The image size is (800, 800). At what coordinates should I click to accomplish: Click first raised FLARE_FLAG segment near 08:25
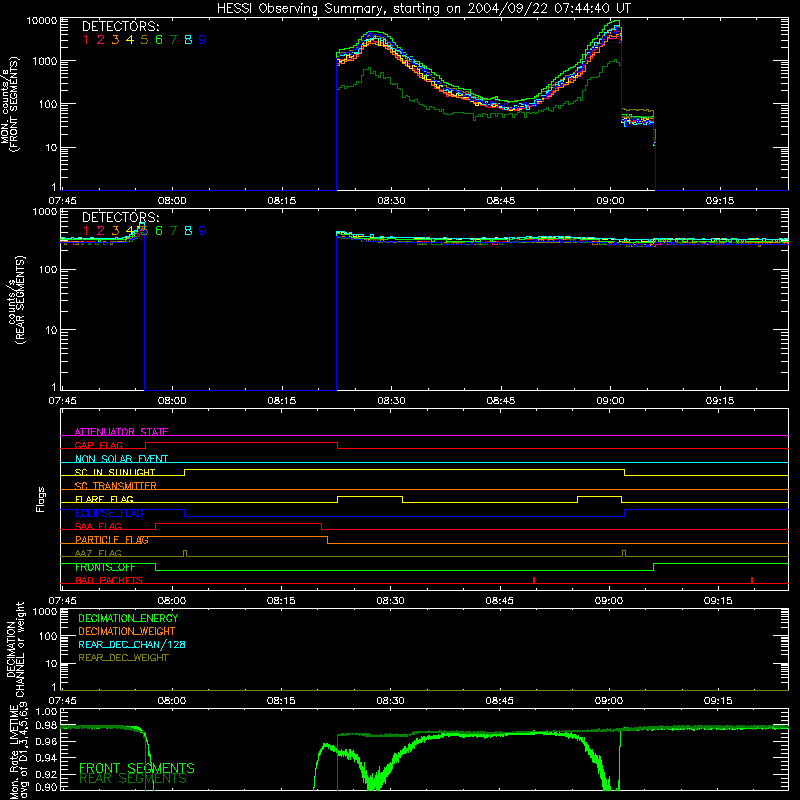[370, 496]
